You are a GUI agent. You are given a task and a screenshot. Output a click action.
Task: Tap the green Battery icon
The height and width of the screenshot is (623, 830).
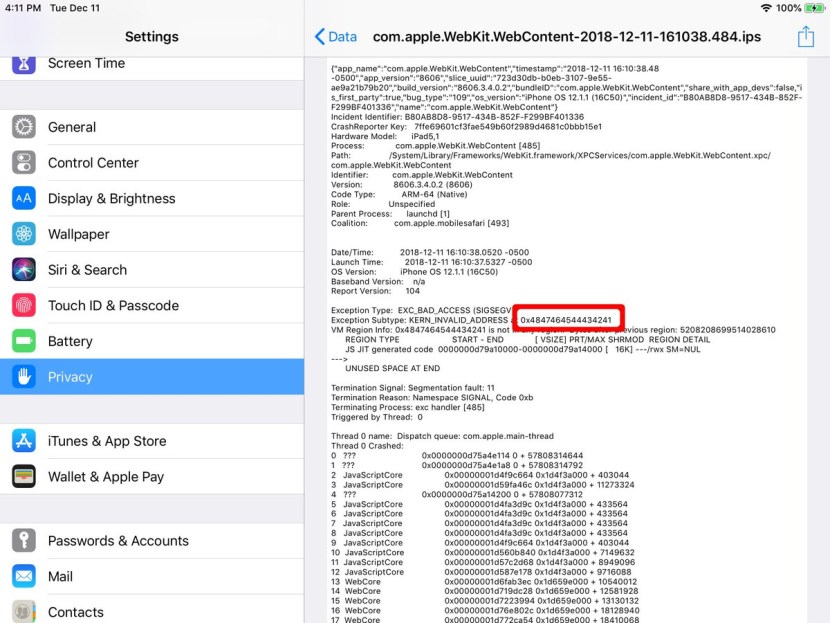23,341
